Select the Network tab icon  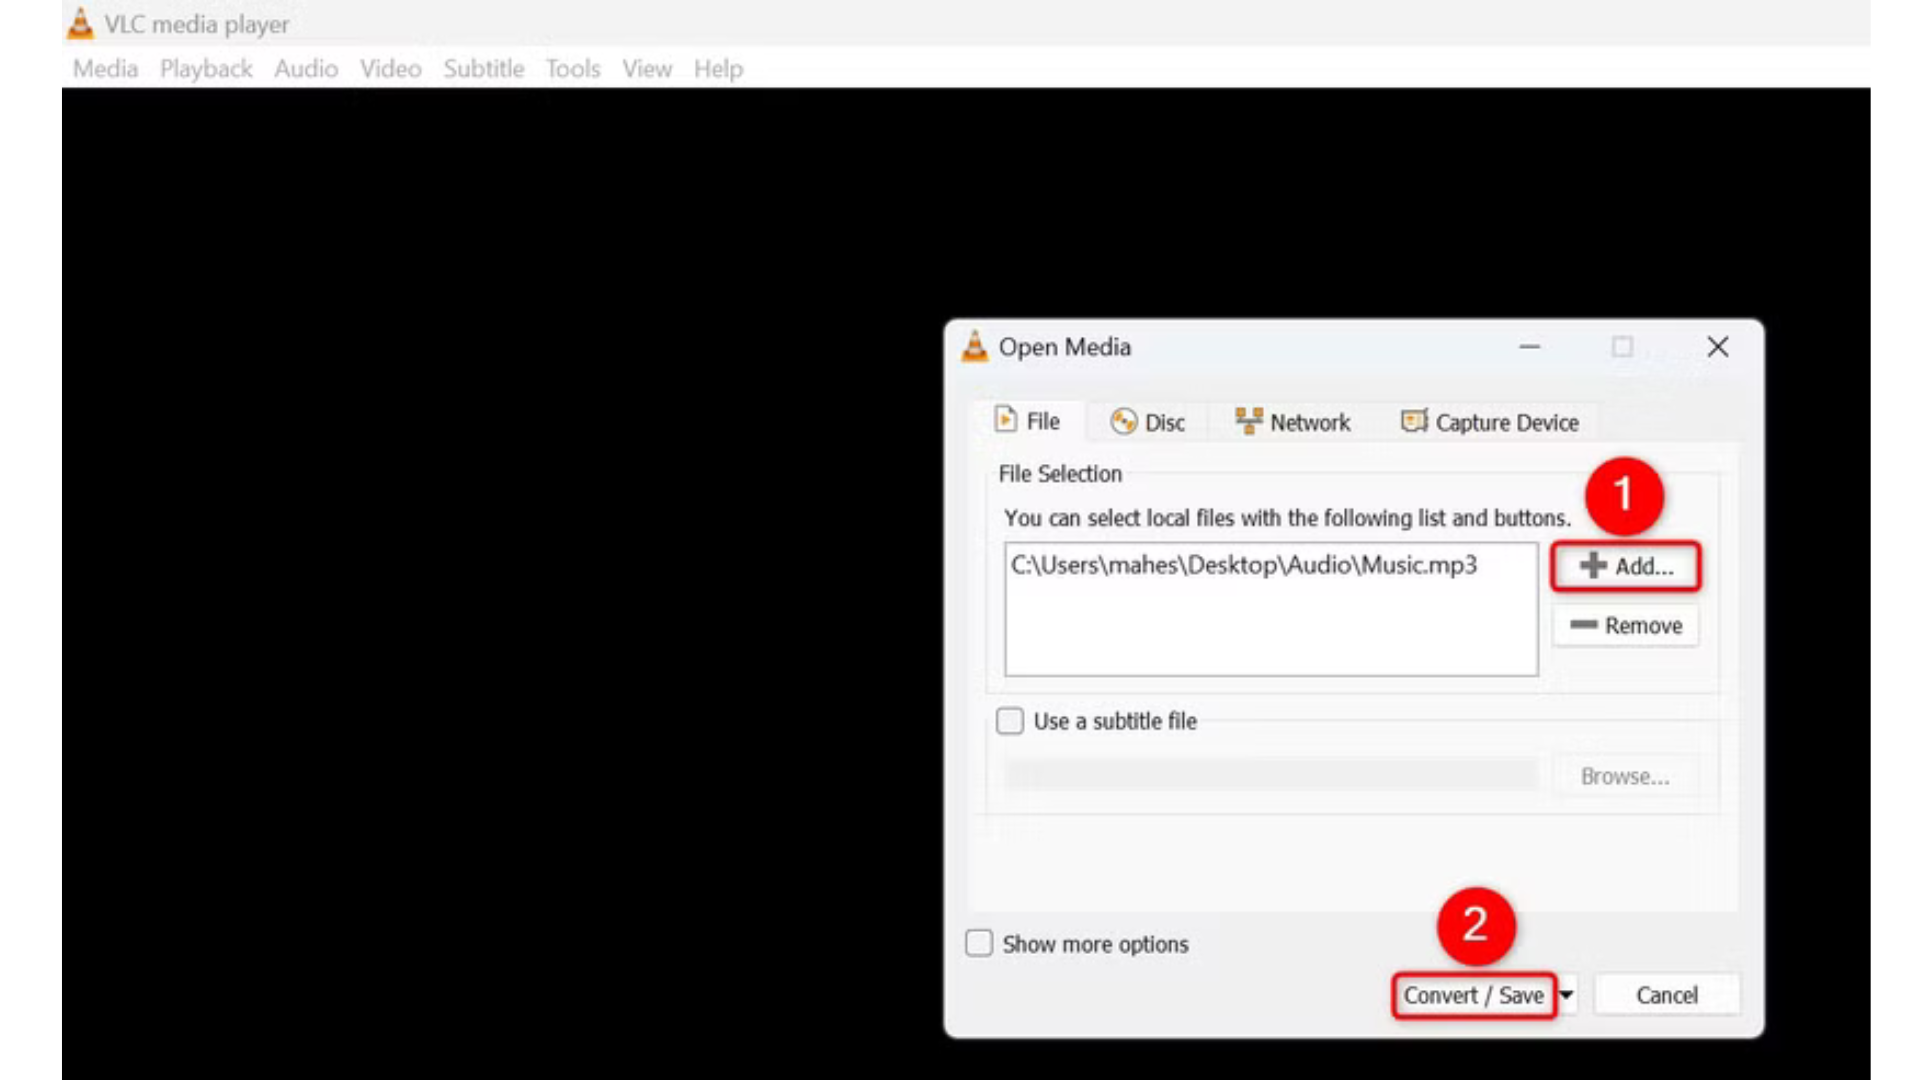click(1249, 421)
